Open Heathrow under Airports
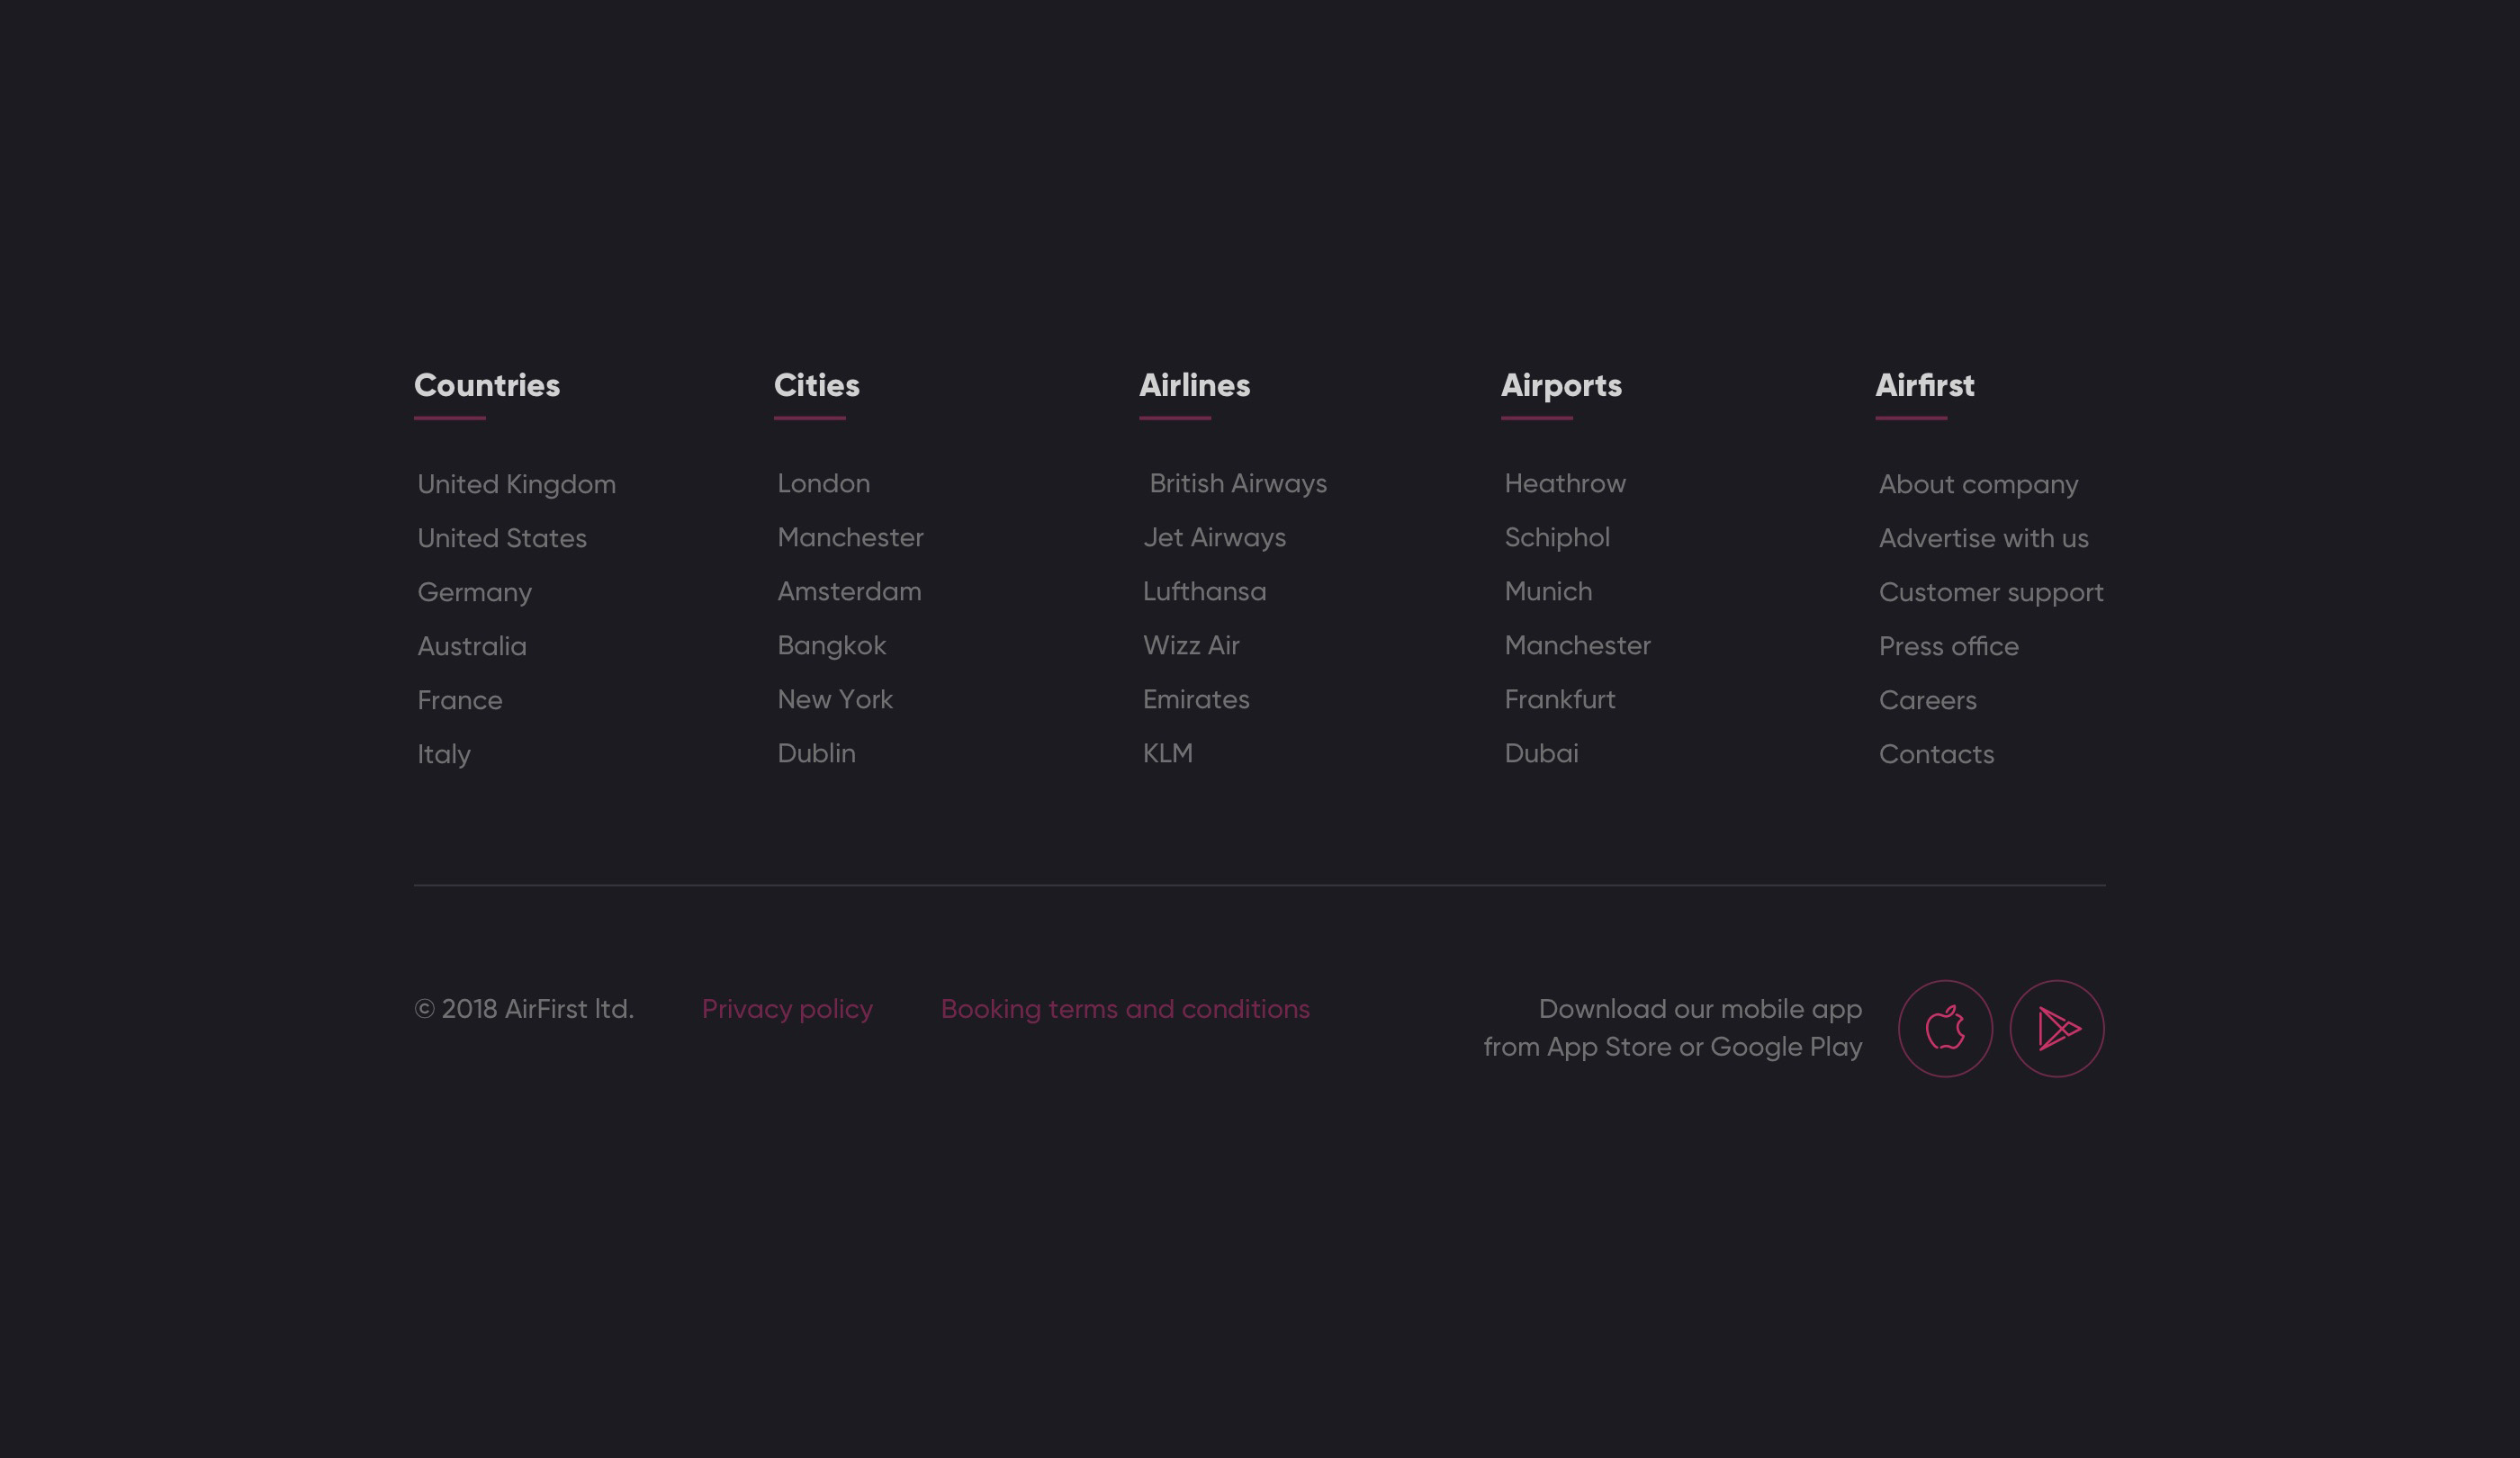 point(1565,483)
